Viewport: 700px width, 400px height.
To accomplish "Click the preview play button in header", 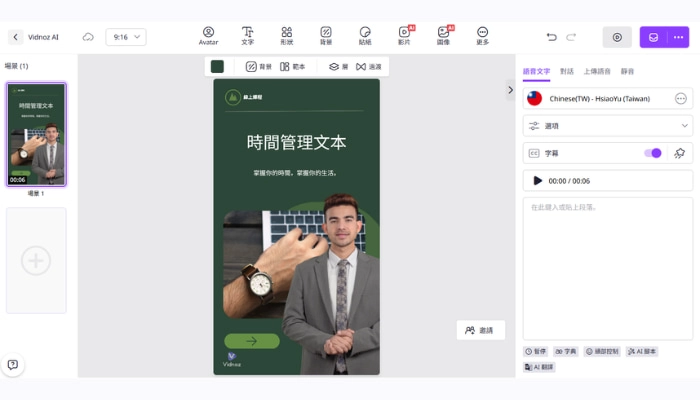I will 617,37.
